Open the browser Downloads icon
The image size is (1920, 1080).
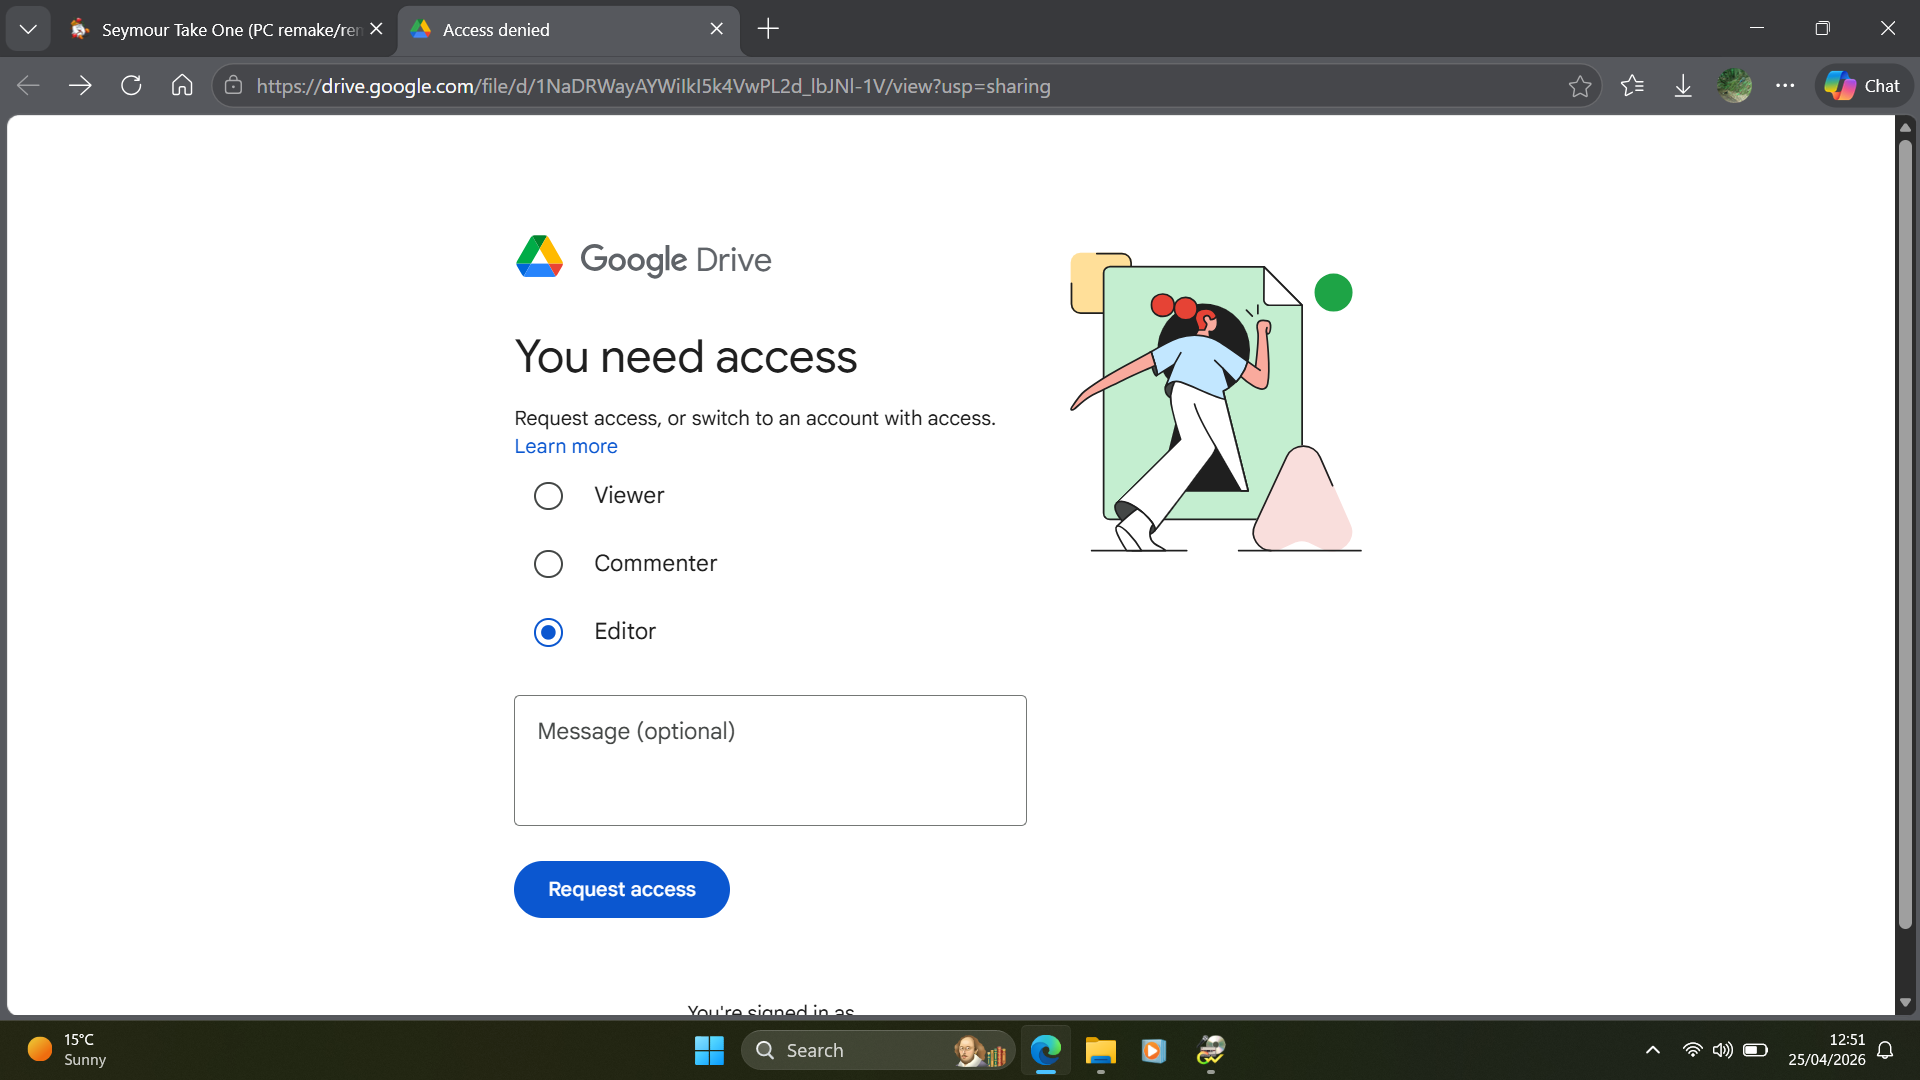(x=1683, y=86)
